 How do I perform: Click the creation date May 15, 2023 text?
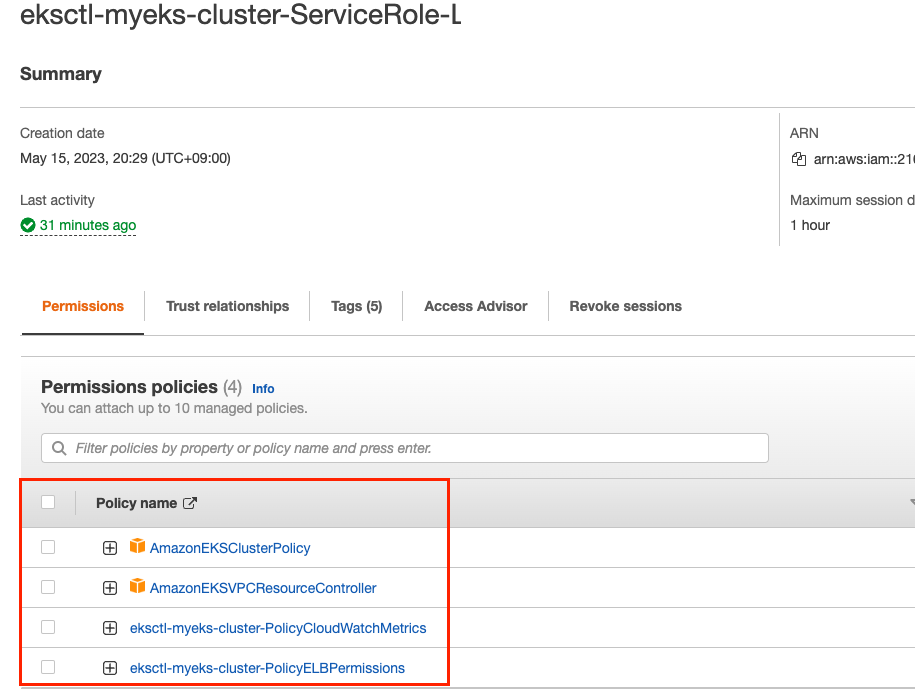(x=125, y=158)
